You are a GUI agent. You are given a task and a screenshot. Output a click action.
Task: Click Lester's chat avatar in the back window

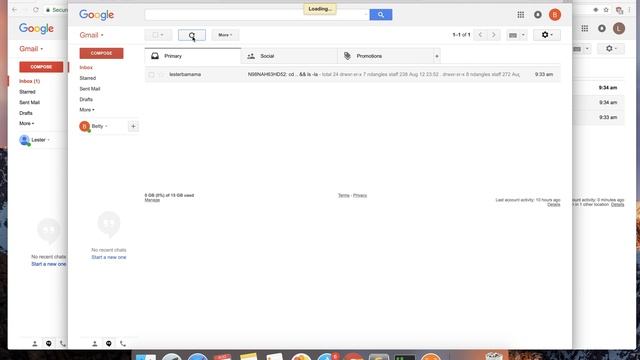coord(24,140)
